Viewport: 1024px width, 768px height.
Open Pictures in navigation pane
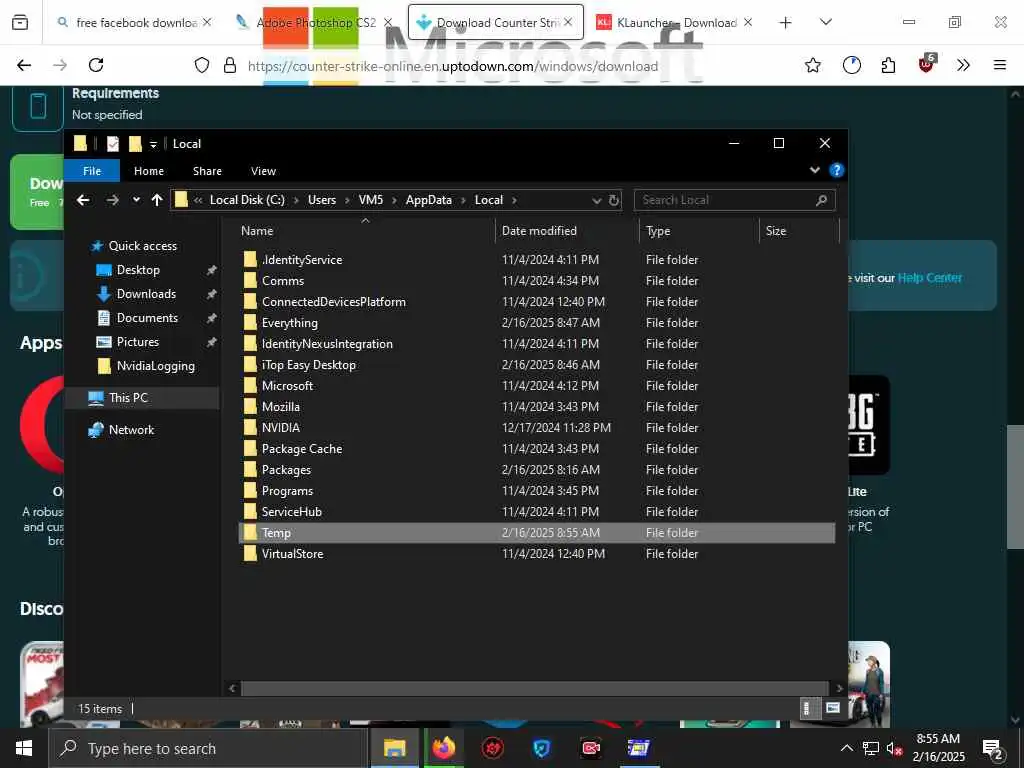point(137,342)
